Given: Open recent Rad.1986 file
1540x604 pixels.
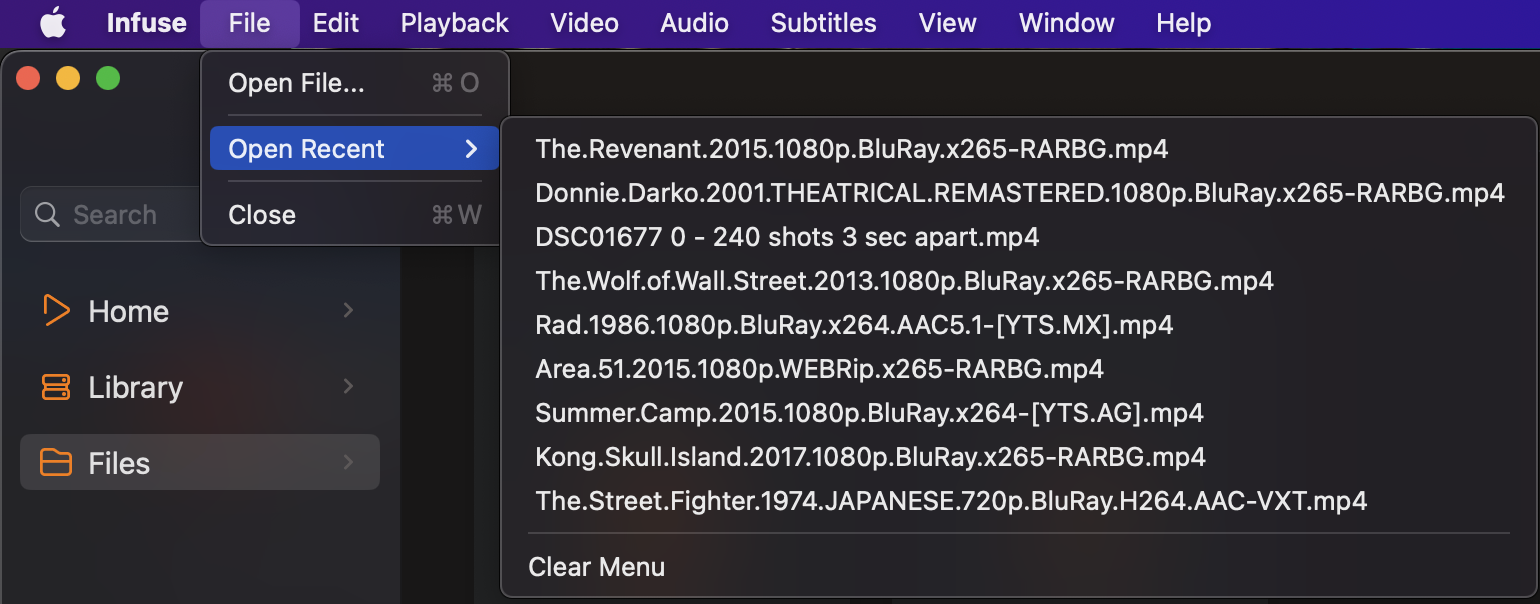Looking at the screenshot, I should (1019, 325).
